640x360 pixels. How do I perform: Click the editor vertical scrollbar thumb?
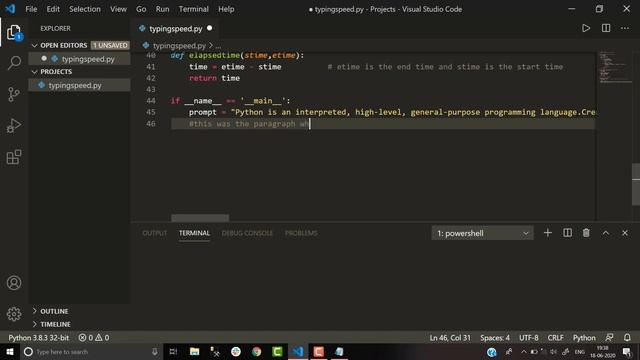click(x=636, y=184)
